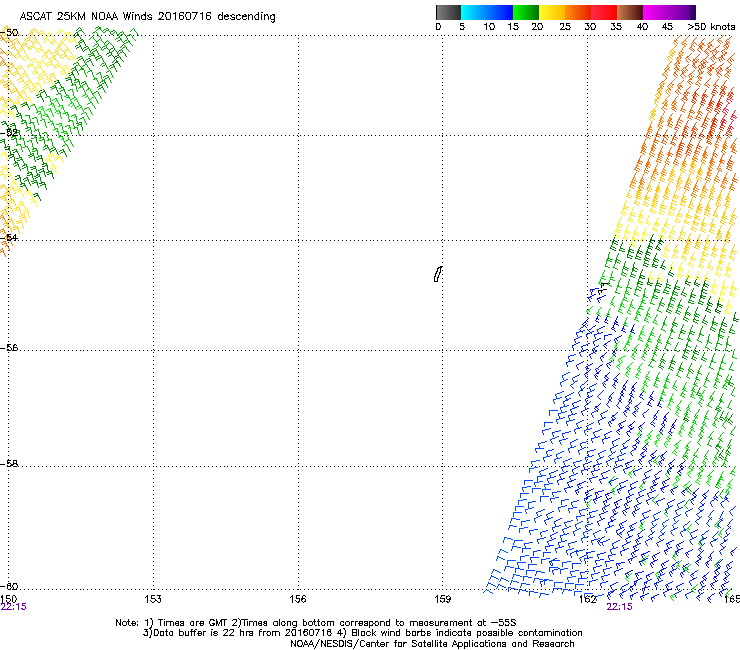Click the dark purple 45-50 knots segment
Viewport: 740px width, 650px height.
point(682,12)
